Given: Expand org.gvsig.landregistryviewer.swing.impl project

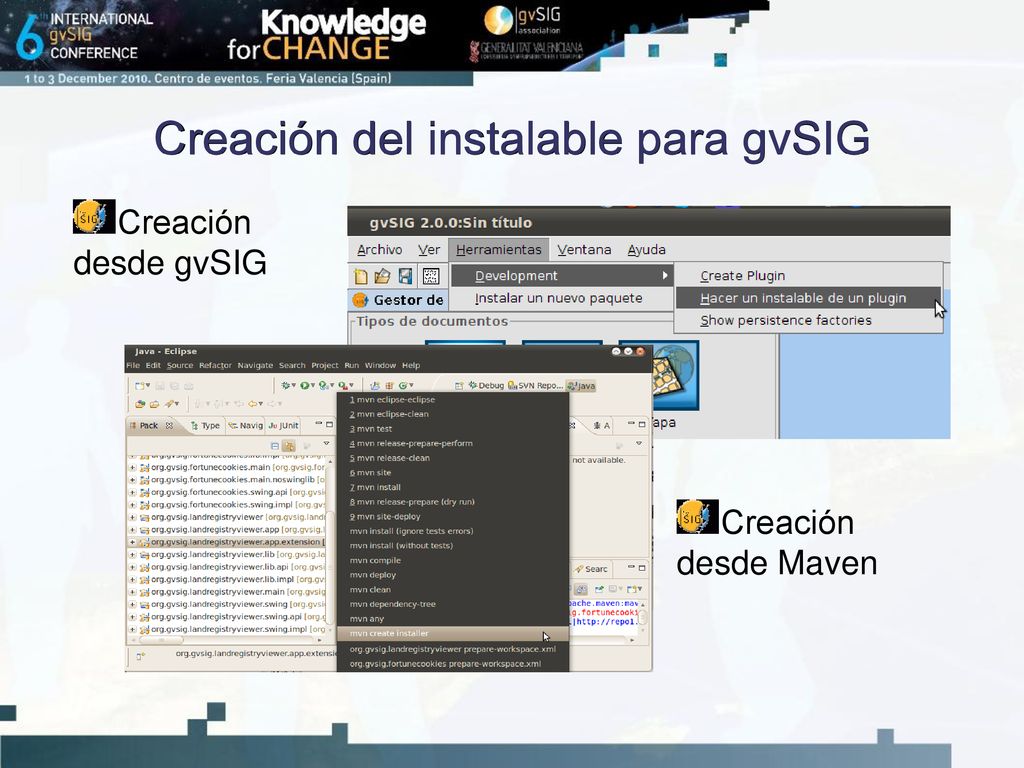Looking at the screenshot, I should point(133,630).
